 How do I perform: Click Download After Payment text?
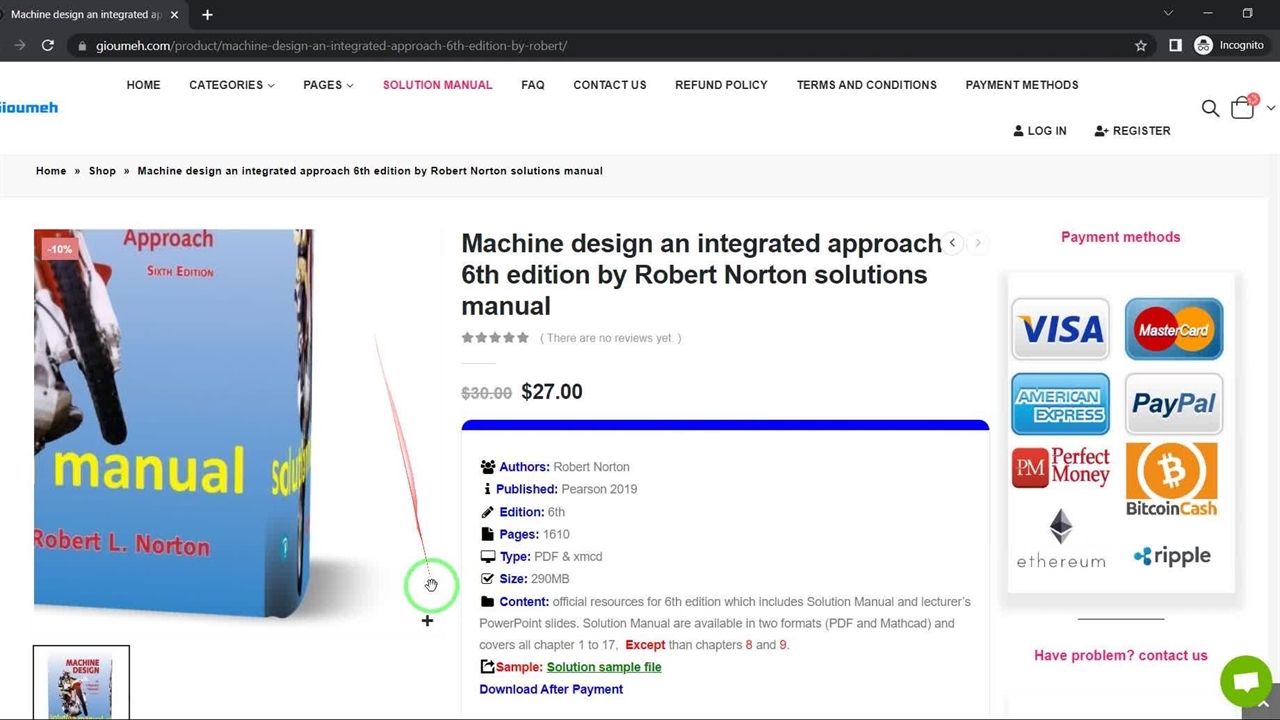(x=551, y=689)
